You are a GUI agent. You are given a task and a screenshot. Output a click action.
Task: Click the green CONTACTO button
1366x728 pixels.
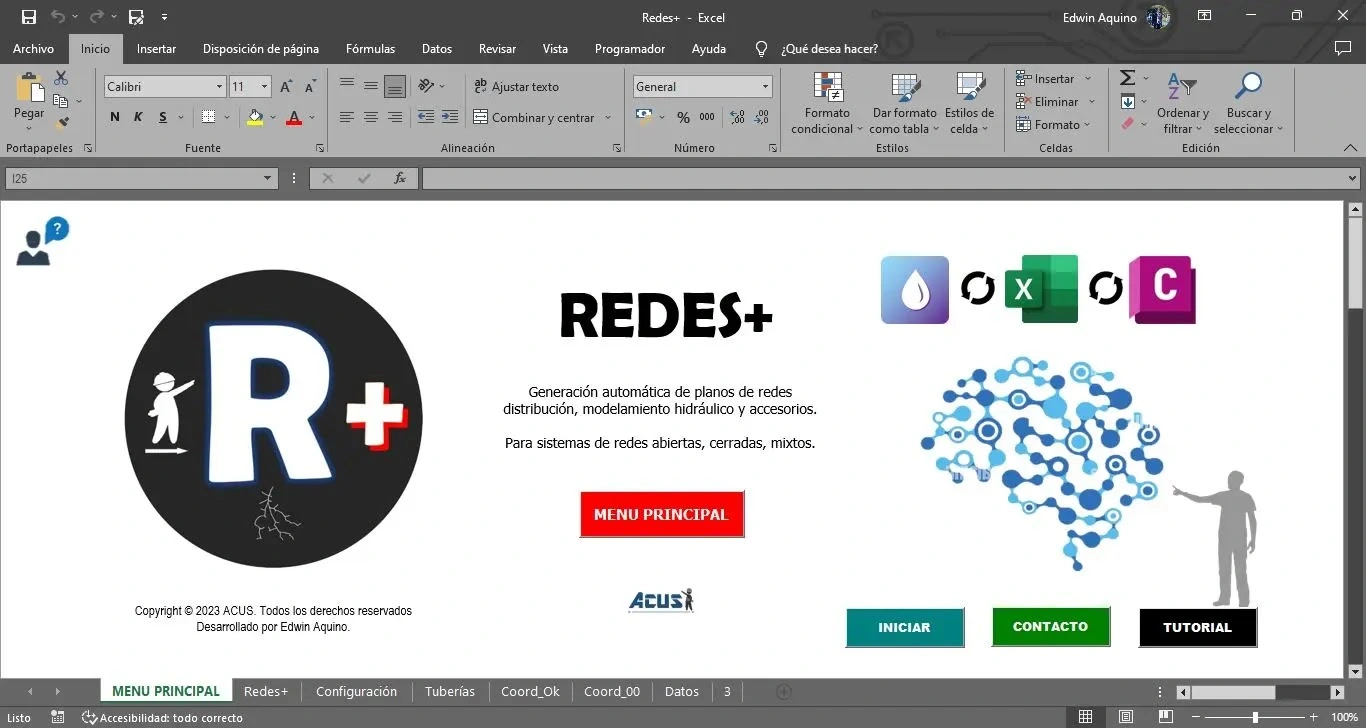click(1050, 626)
